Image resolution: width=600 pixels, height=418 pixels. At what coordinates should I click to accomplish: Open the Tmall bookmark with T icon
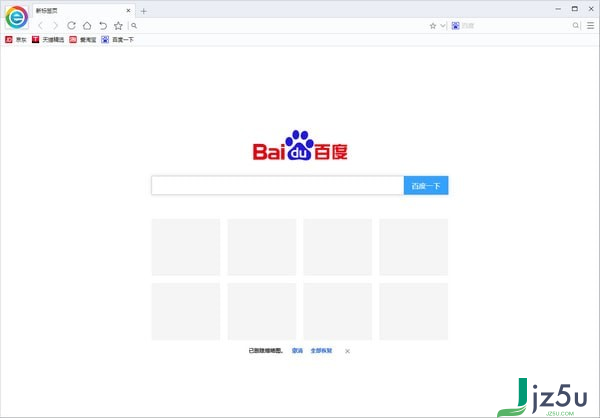coord(48,39)
